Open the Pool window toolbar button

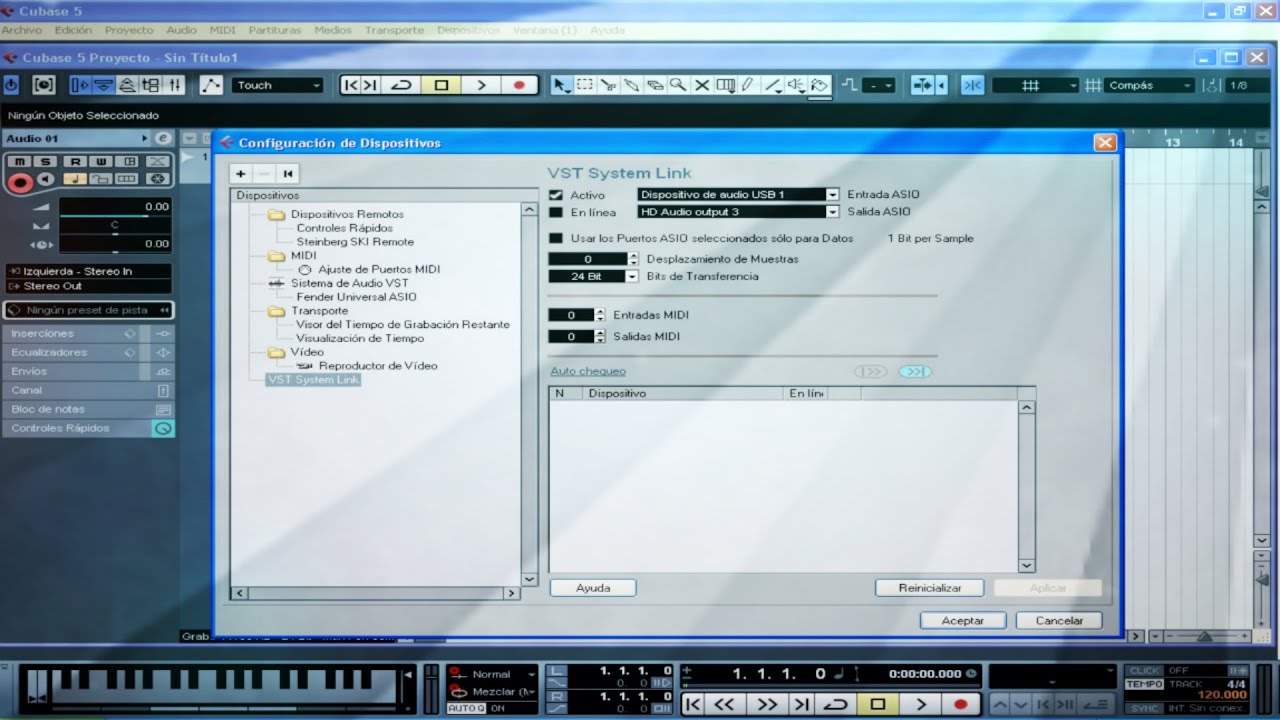(x=151, y=85)
